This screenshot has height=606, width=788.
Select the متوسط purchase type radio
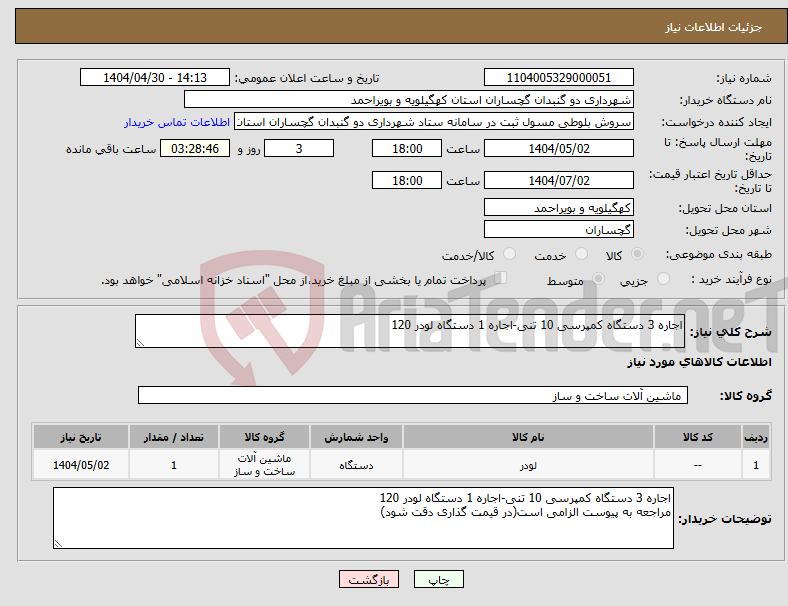click(598, 279)
